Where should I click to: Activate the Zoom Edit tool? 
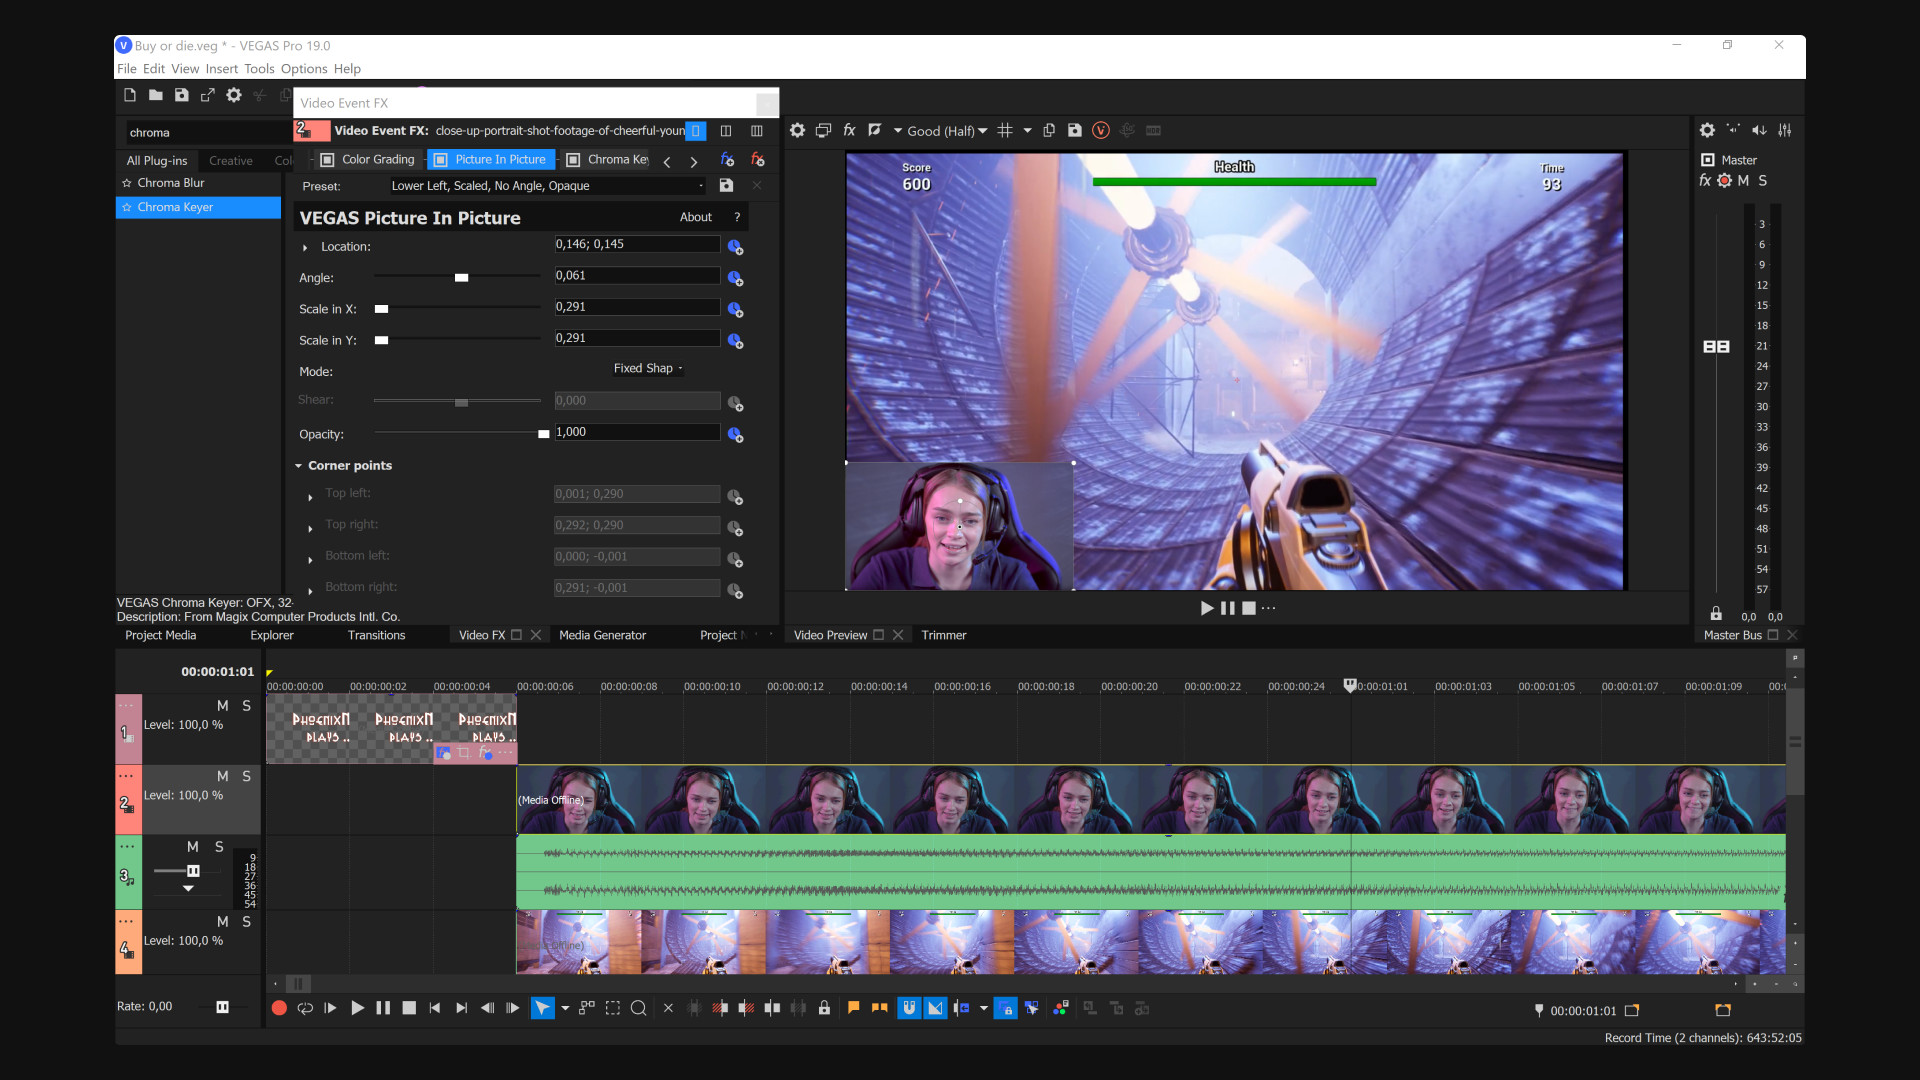639,1008
